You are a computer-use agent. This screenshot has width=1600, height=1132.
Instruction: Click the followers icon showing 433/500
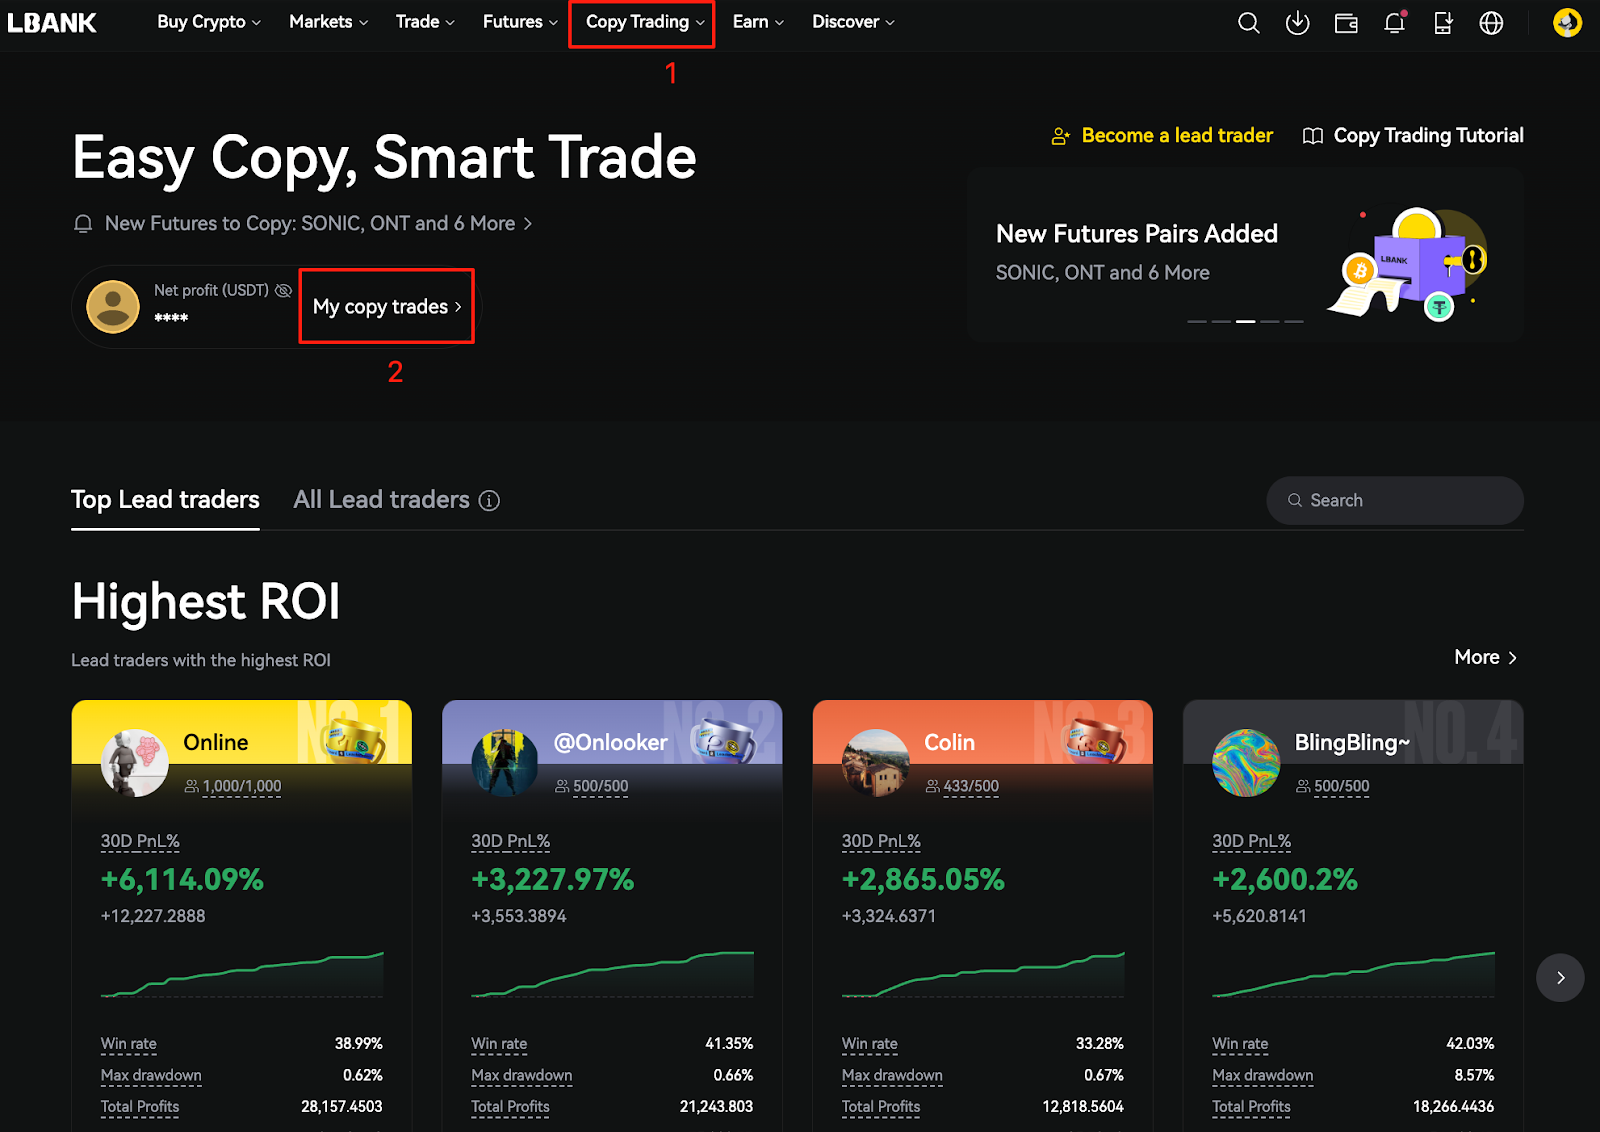point(932,787)
